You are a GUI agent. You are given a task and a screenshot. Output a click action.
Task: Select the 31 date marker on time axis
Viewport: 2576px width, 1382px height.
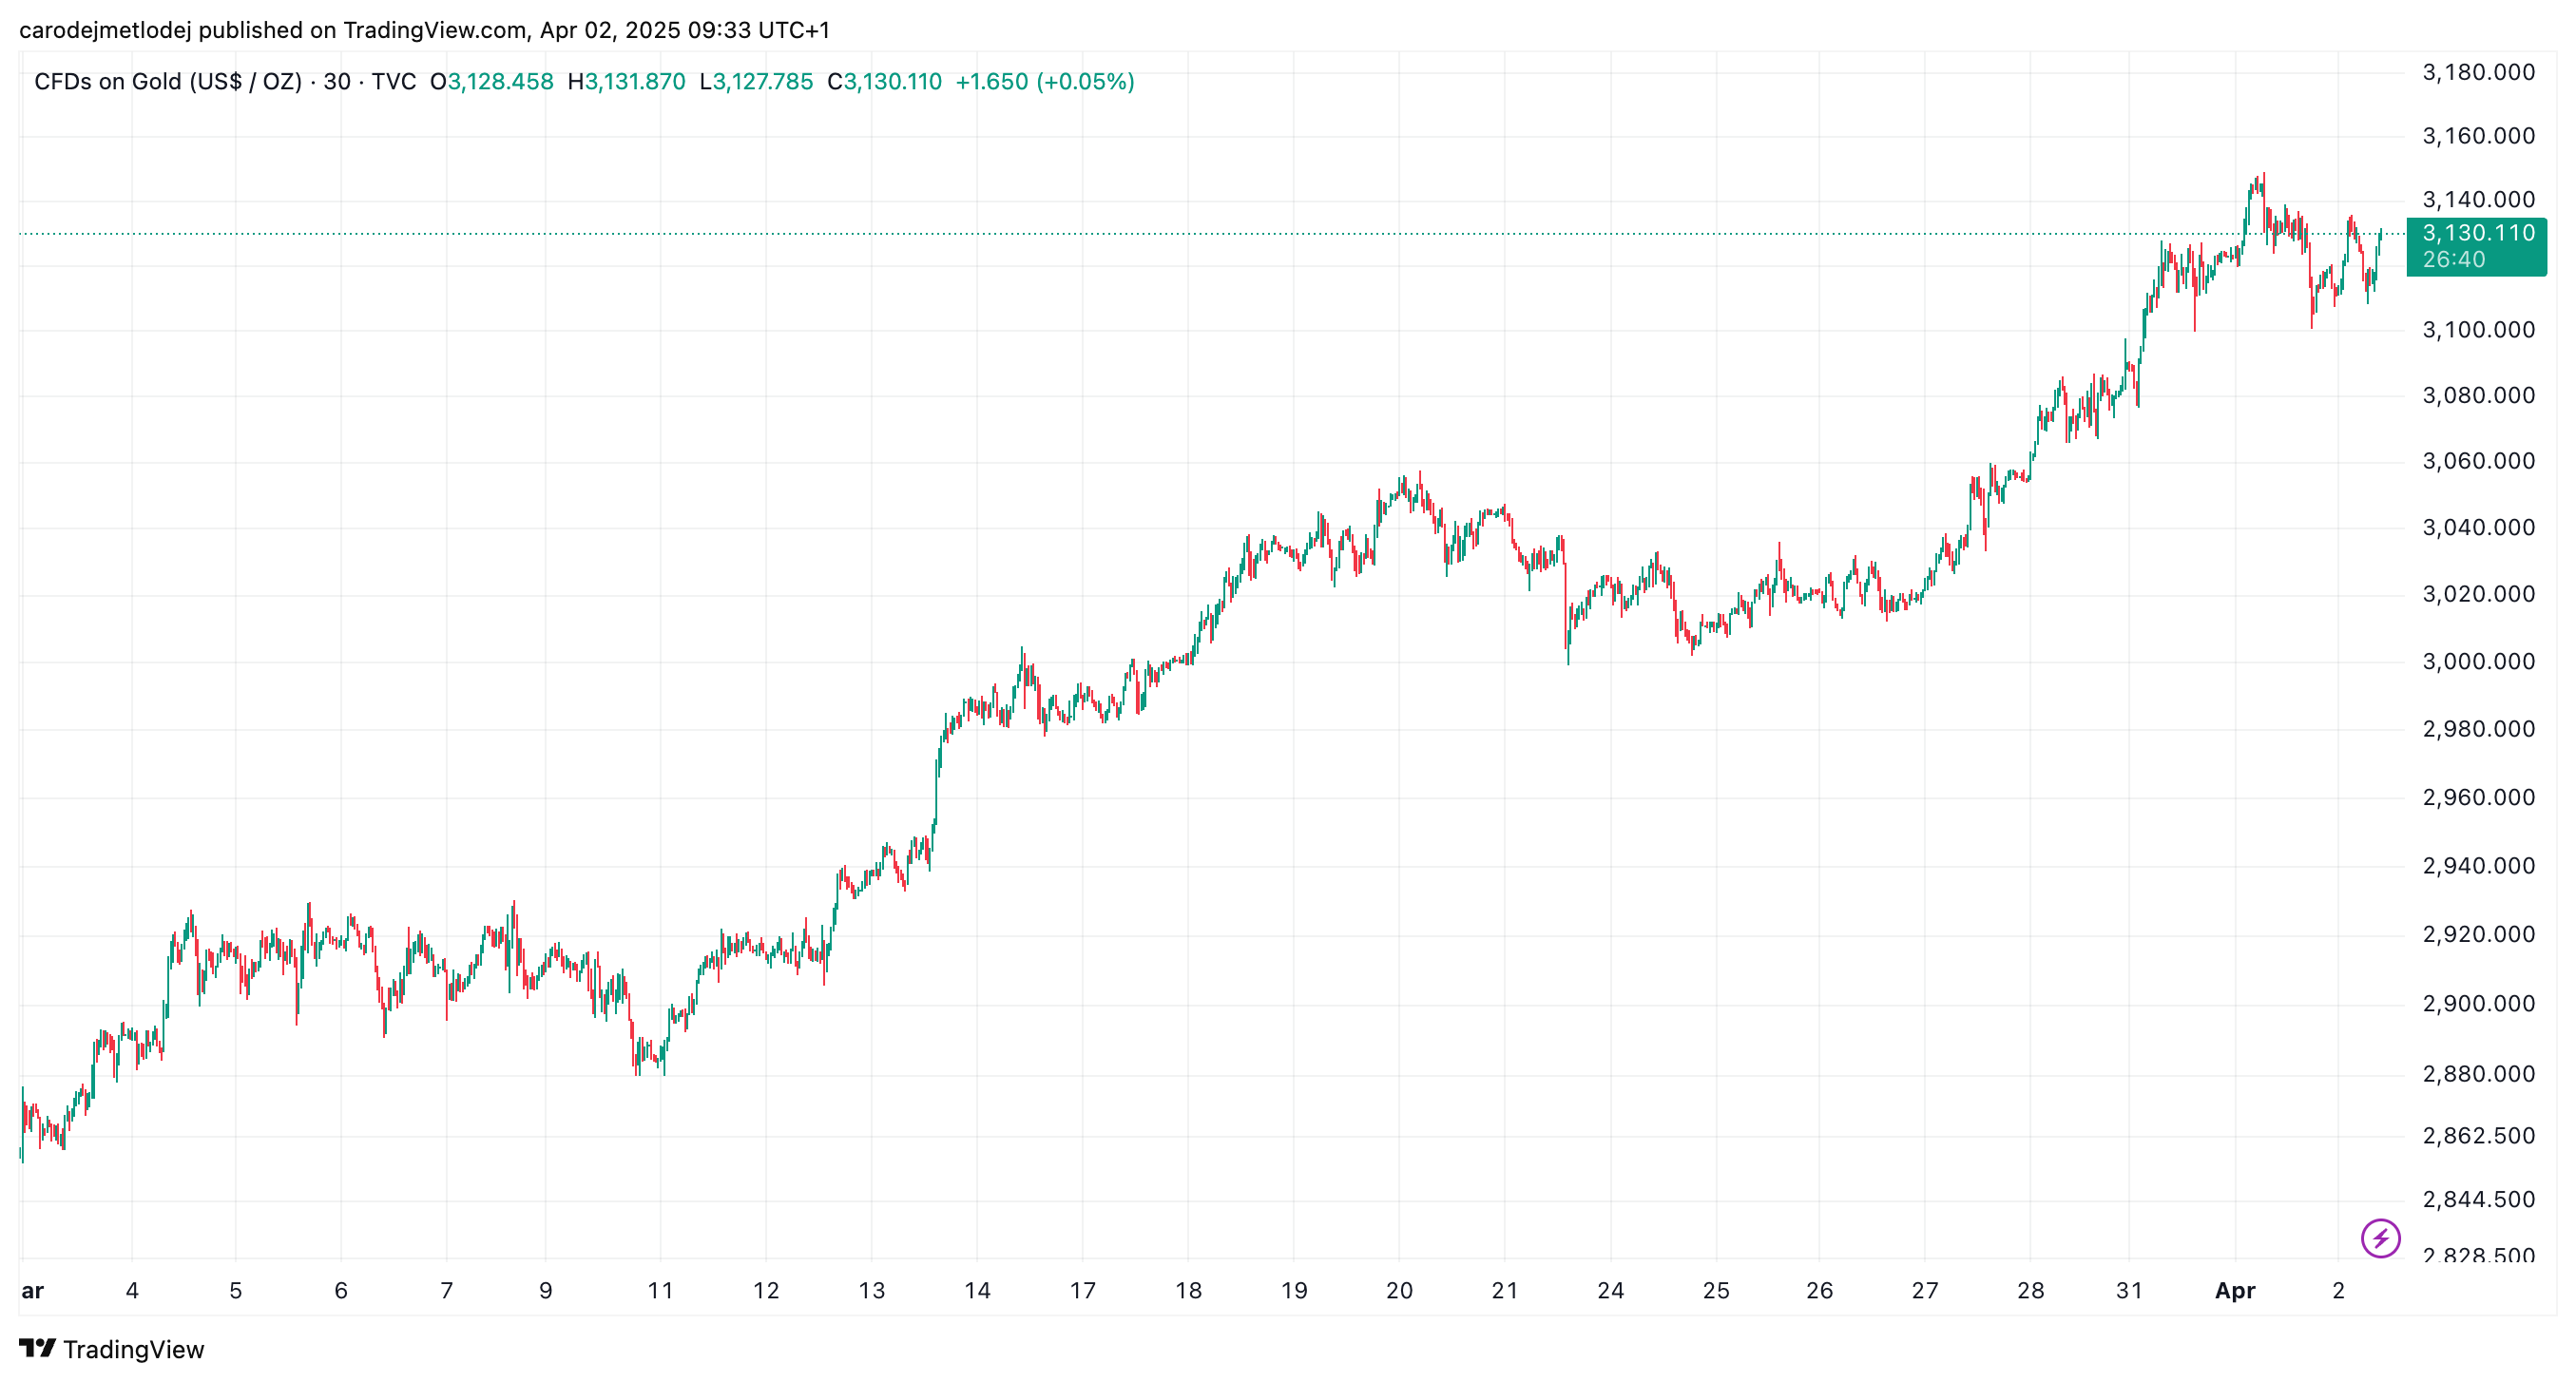2129,1291
